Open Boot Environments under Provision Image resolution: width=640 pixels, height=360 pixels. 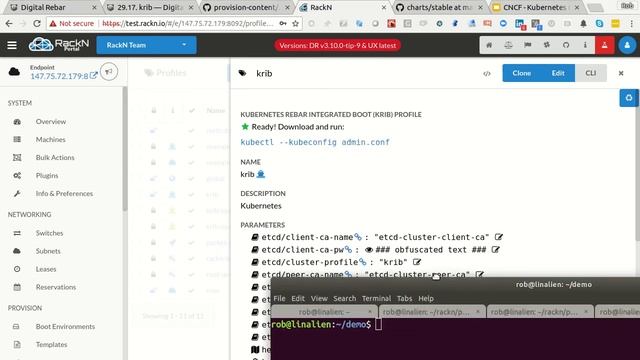65,327
